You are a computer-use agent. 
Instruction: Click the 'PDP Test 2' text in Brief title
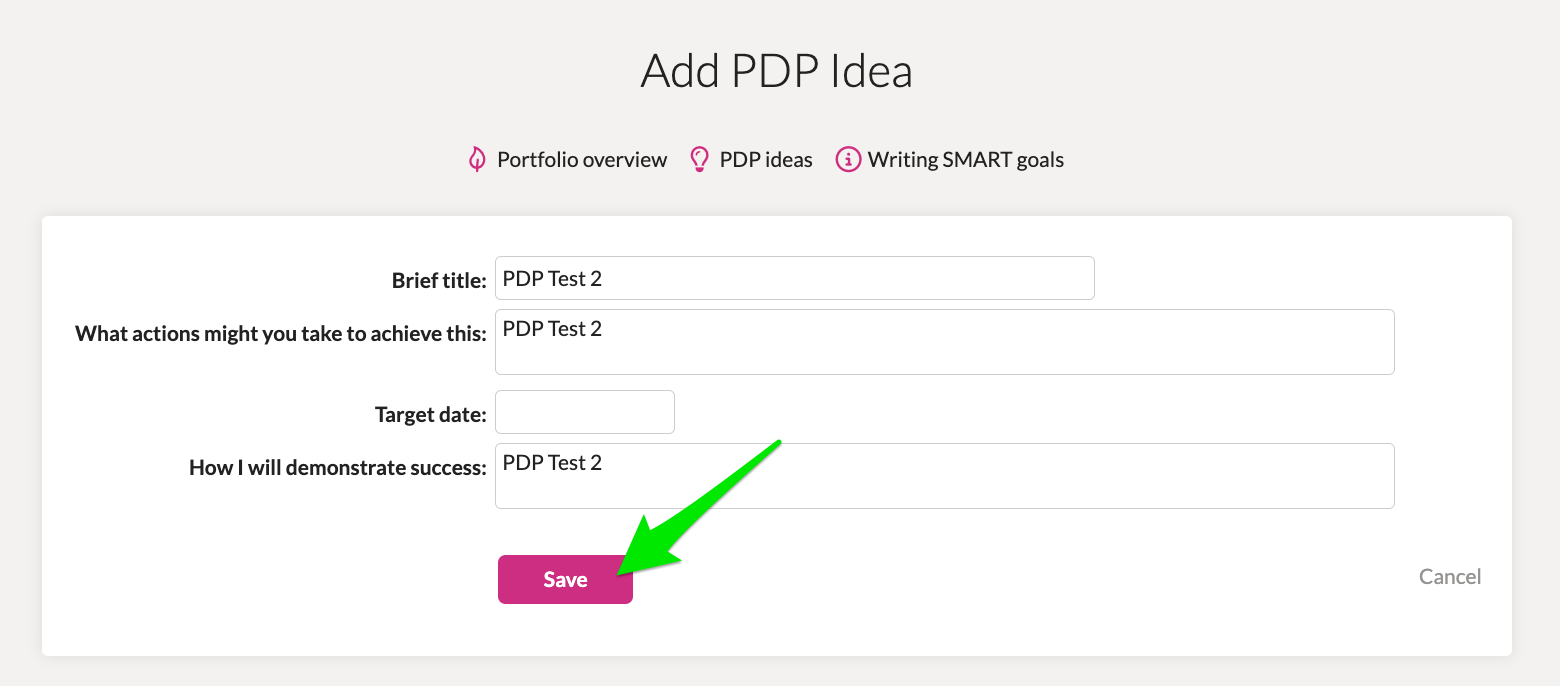tap(552, 278)
